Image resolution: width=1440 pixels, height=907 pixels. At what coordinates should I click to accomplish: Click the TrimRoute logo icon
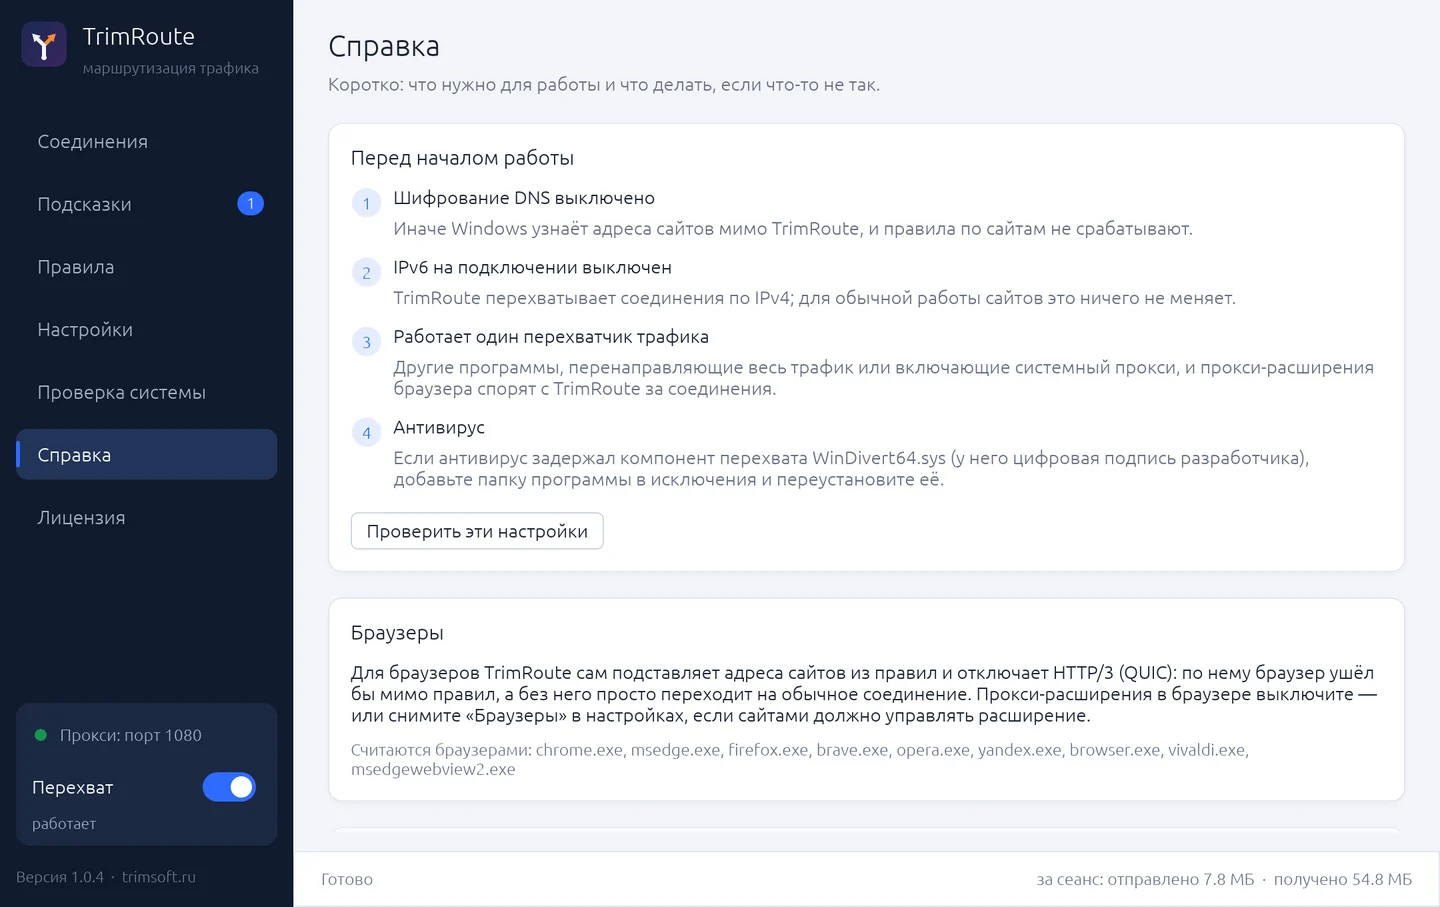44,45
